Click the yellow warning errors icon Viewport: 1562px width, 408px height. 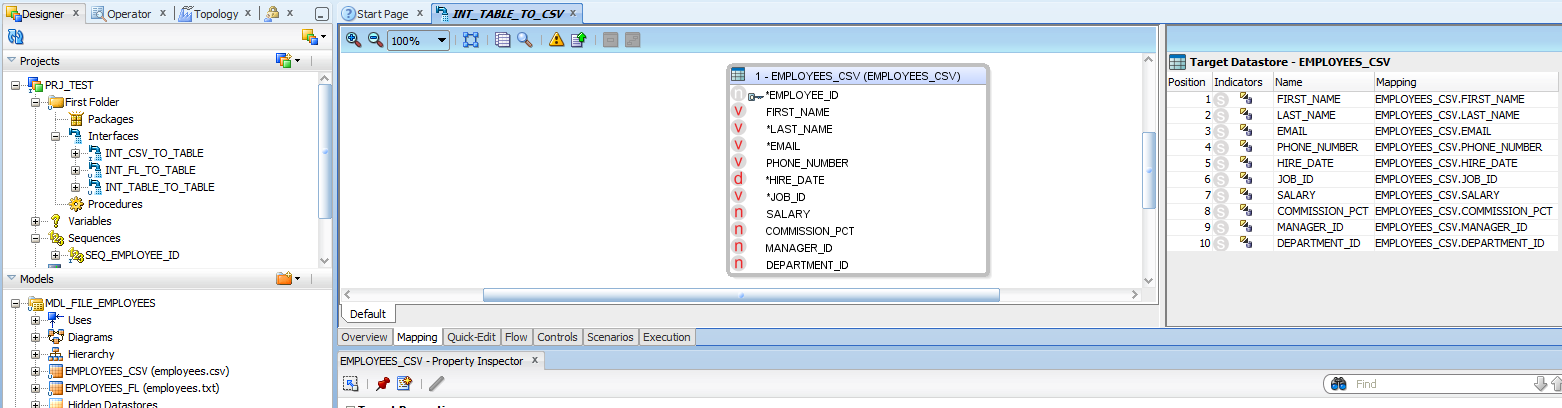tap(557, 40)
